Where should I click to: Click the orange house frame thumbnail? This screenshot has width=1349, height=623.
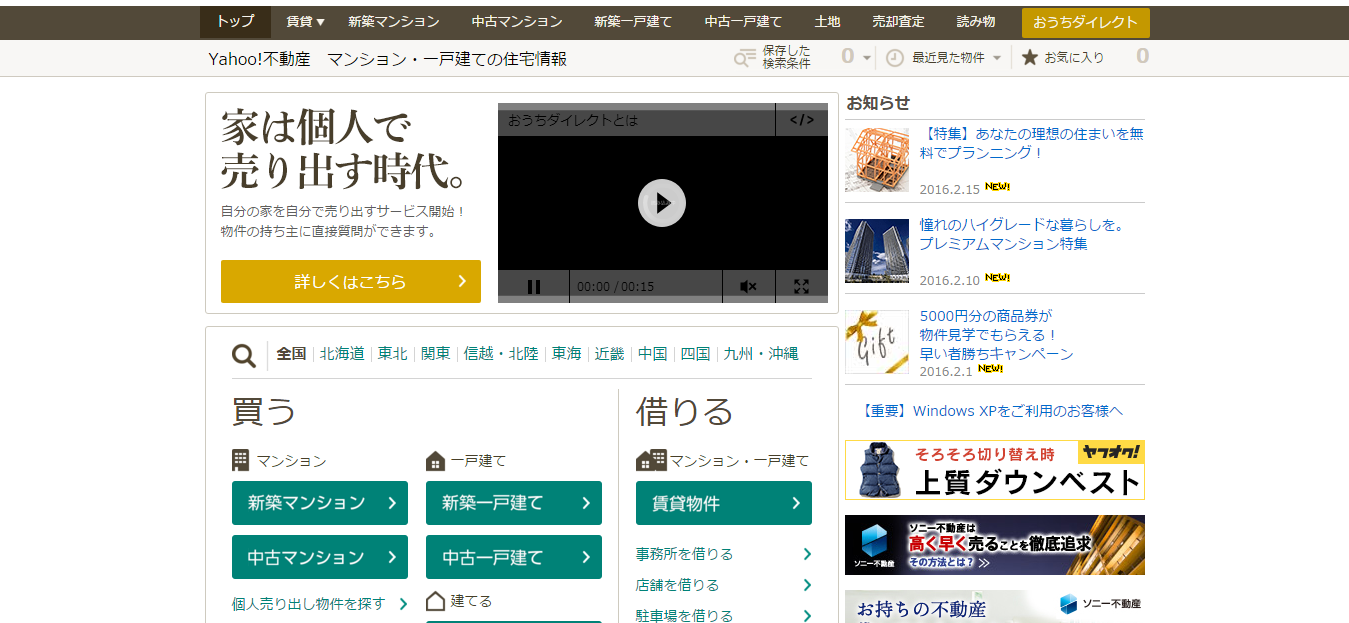click(x=877, y=159)
